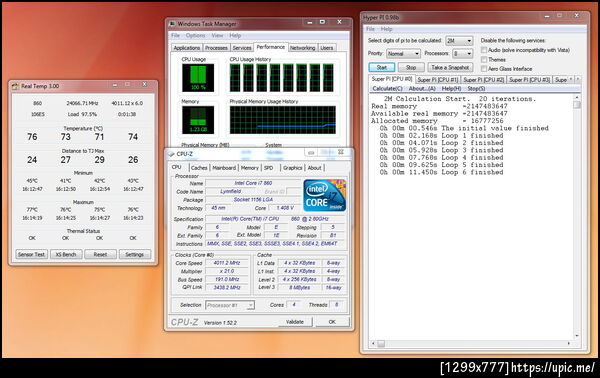Click the Physical Memory Usage History graph

click(282, 120)
